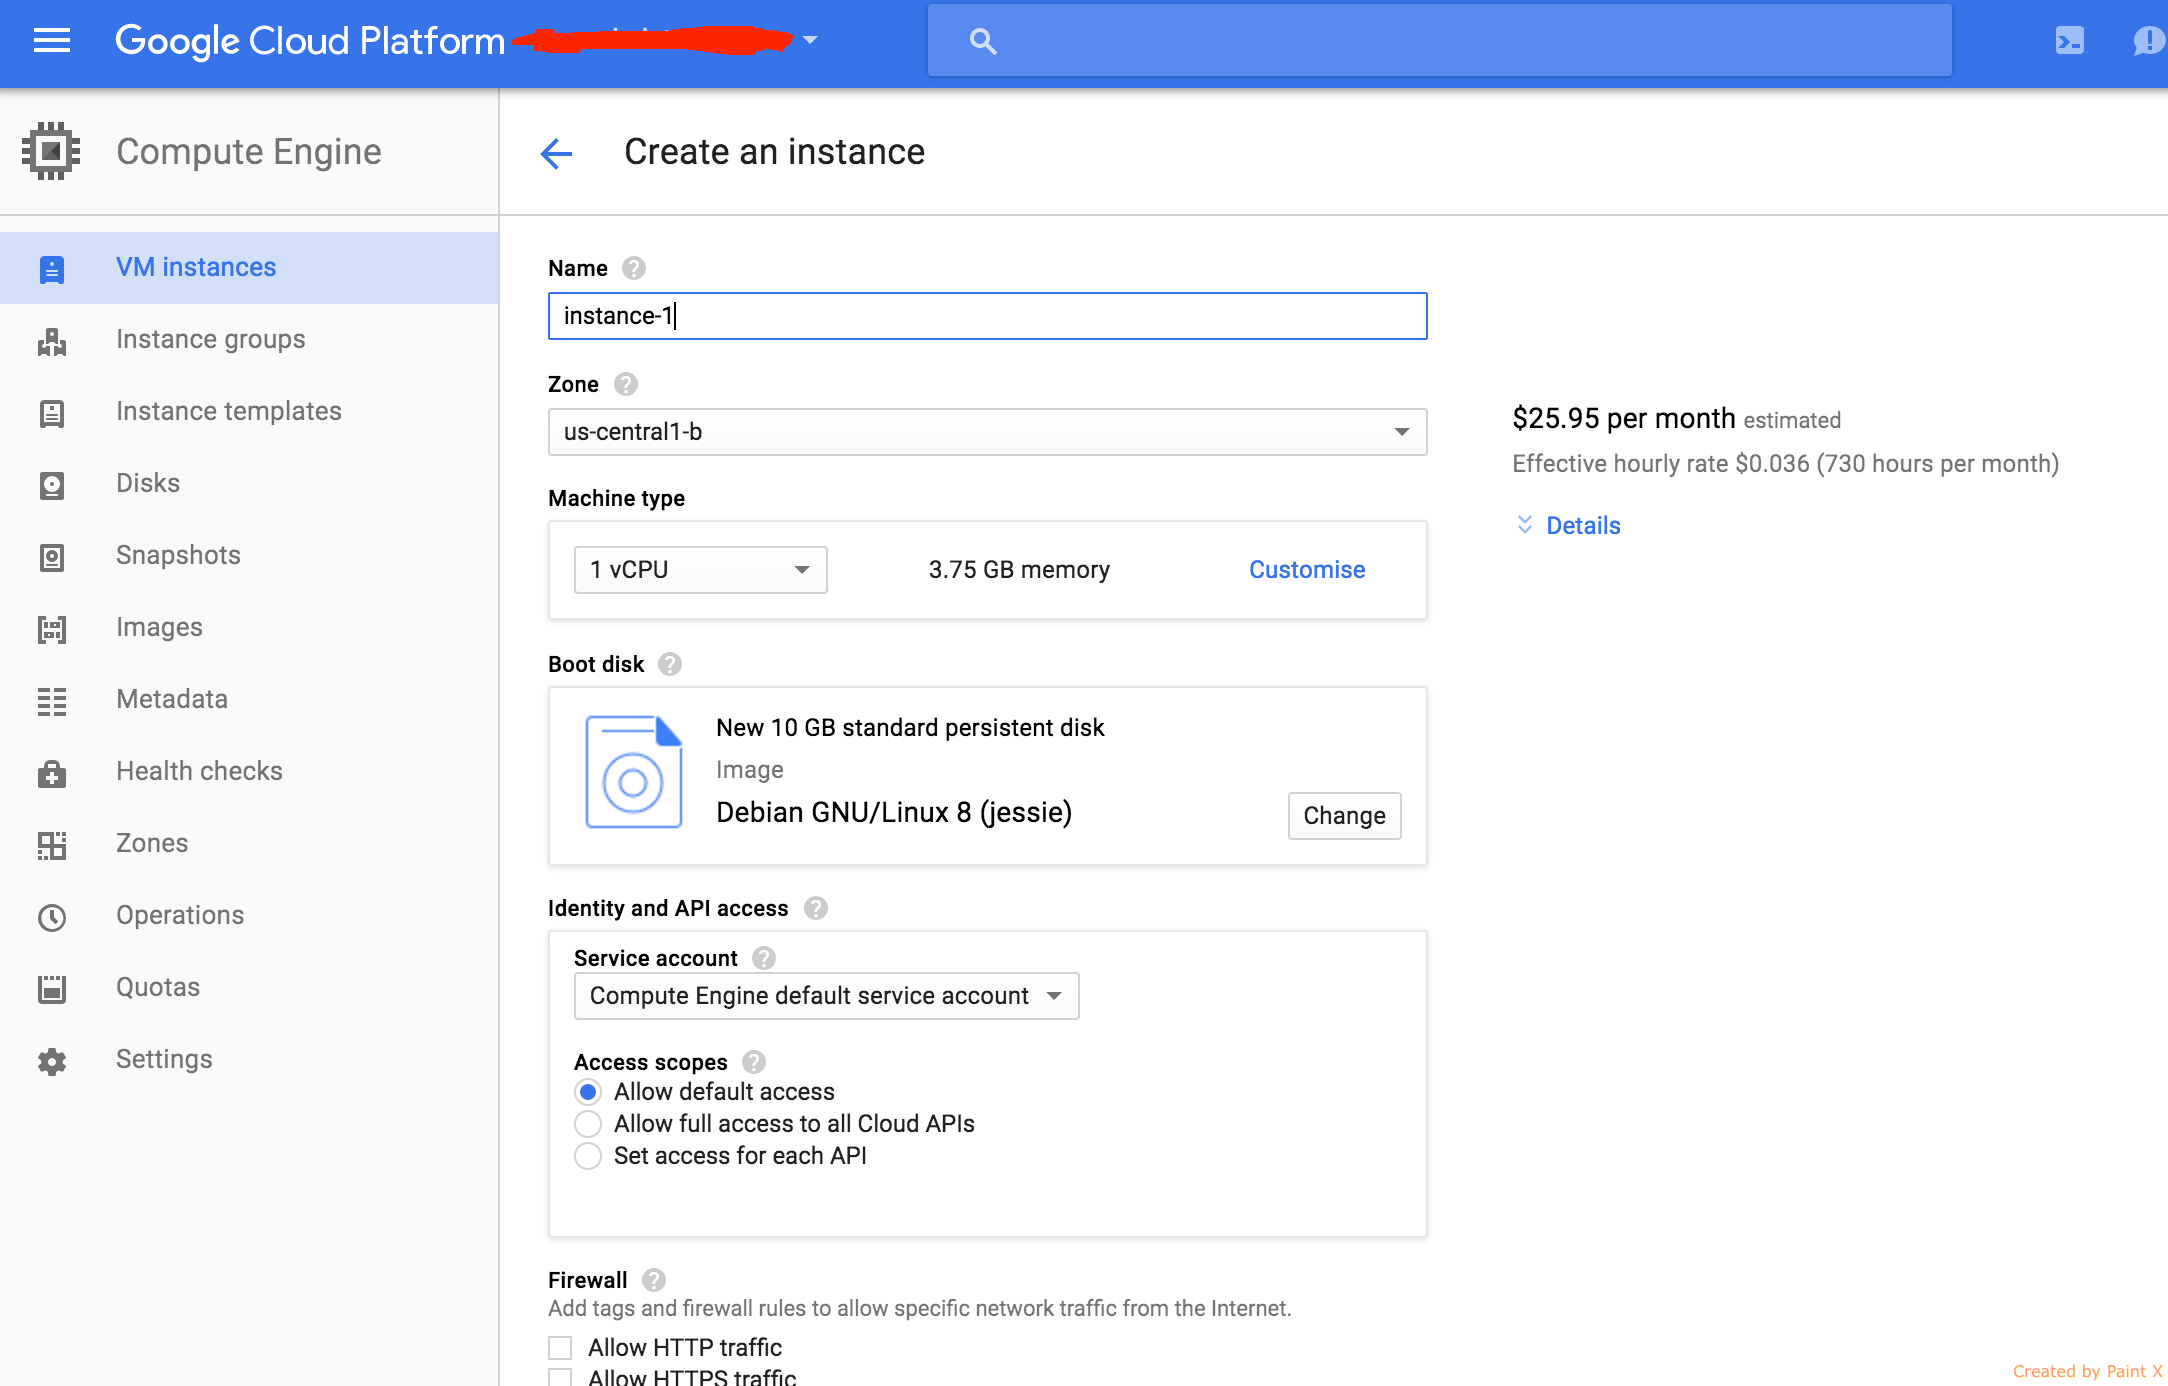This screenshot has width=2168, height=1386.
Task: Open the Service account dropdown
Action: point(826,996)
